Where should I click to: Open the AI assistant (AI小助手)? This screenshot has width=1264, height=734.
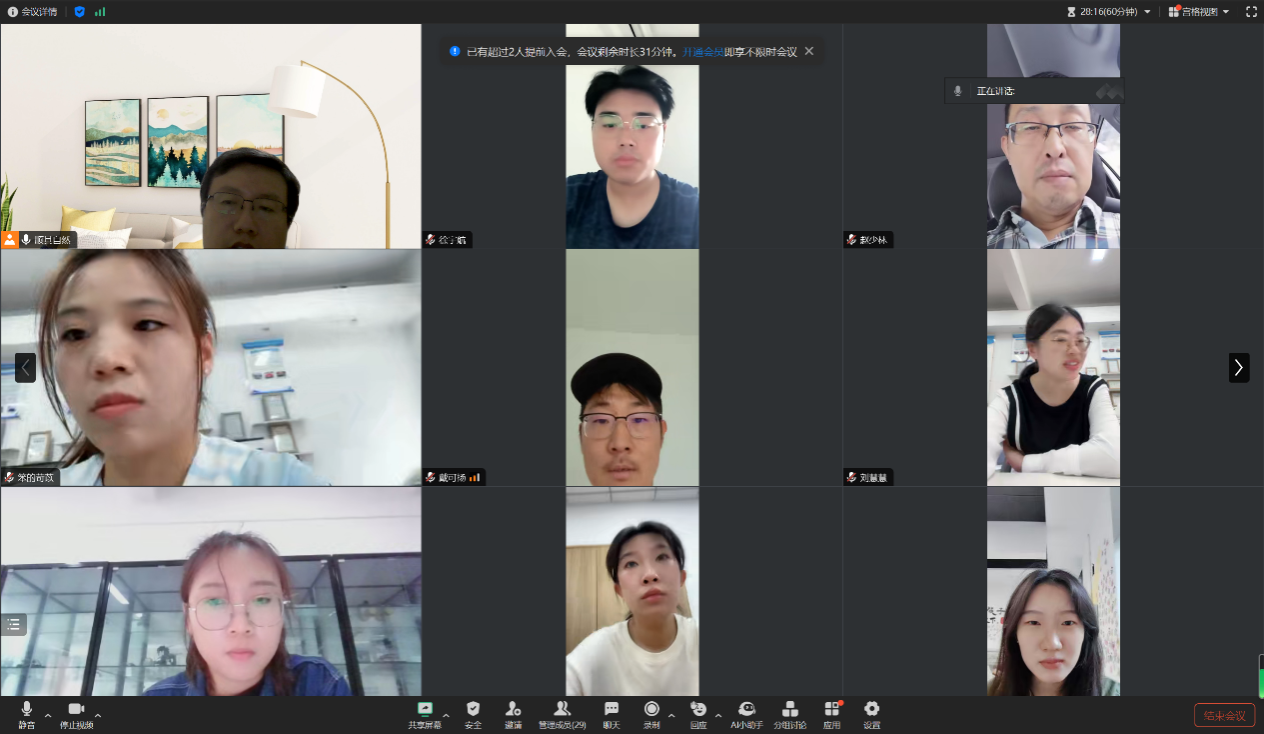coord(746,713)
